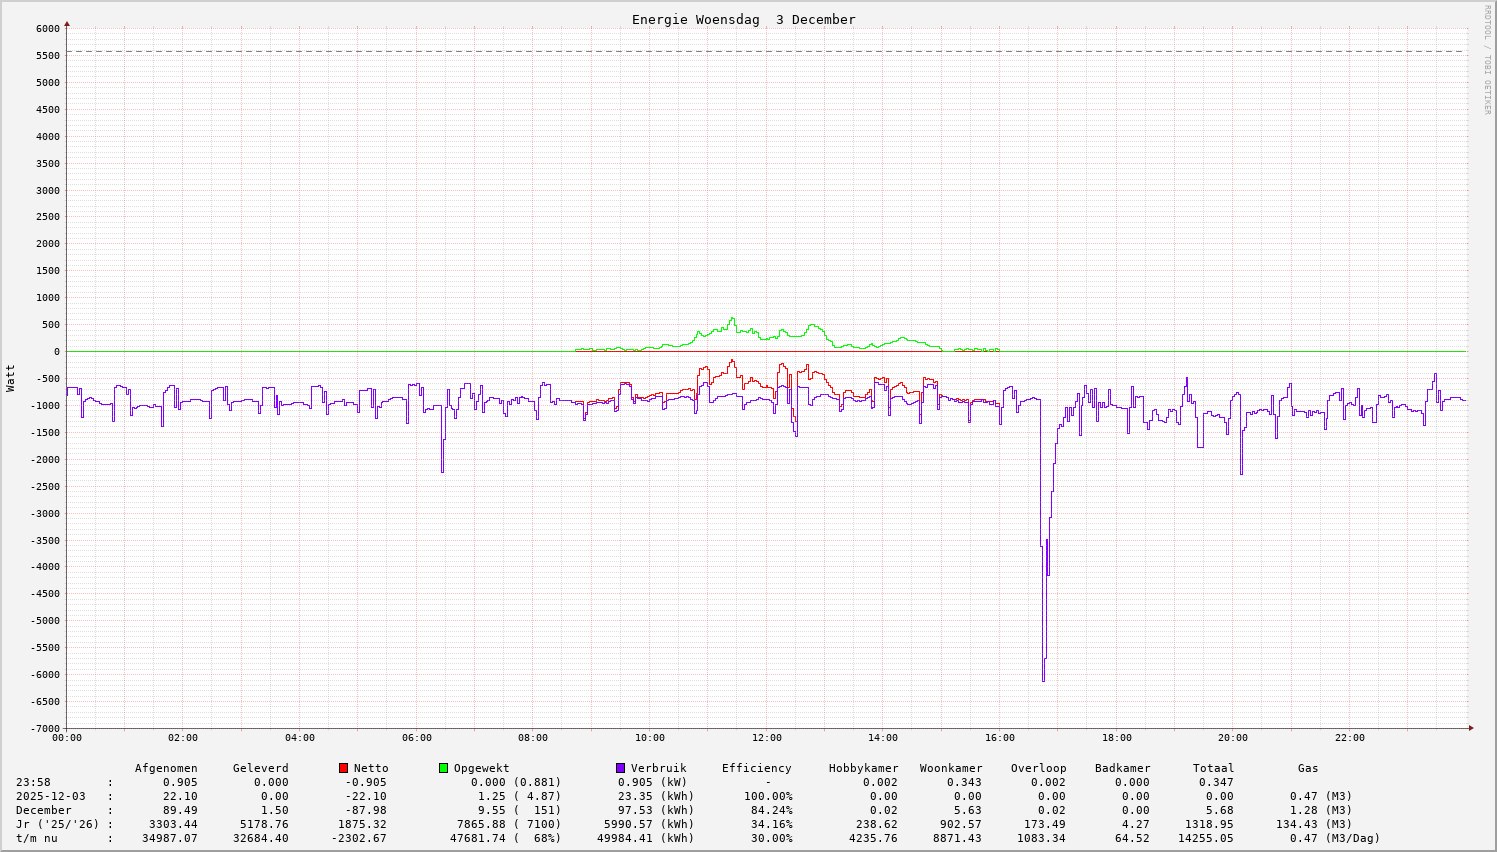This screenshot has width=1497, height=852.
Task: Click the green Opgewekt legend swatch
Action: pos(443,768)
